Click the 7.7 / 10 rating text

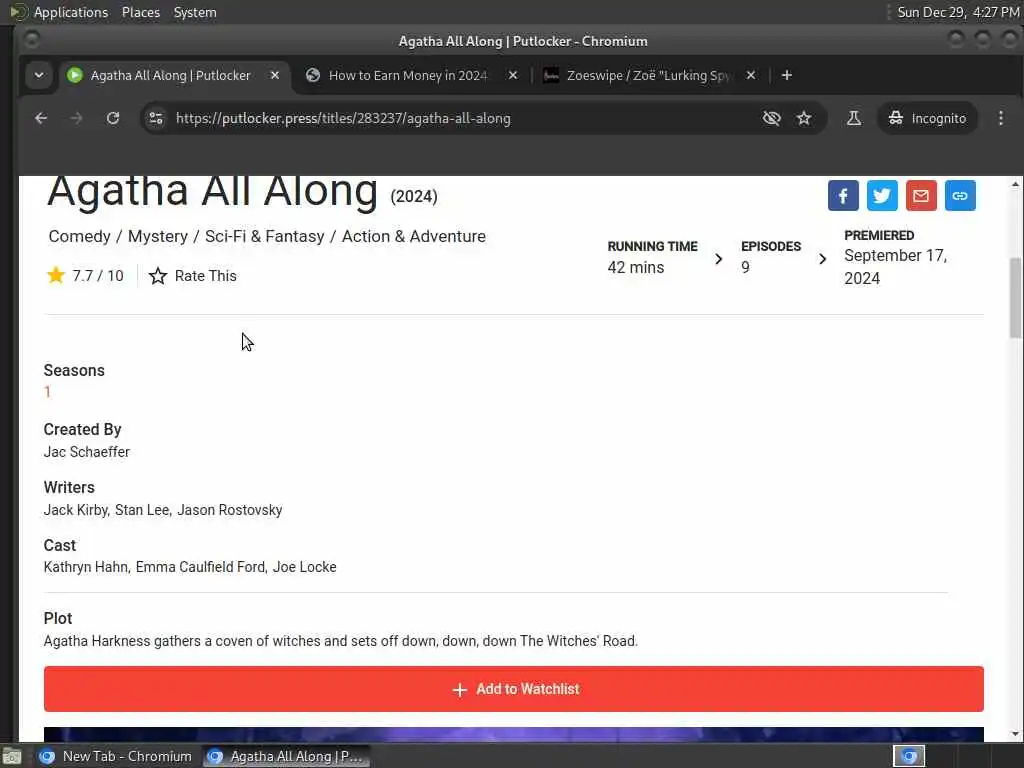tap(98, 276)
